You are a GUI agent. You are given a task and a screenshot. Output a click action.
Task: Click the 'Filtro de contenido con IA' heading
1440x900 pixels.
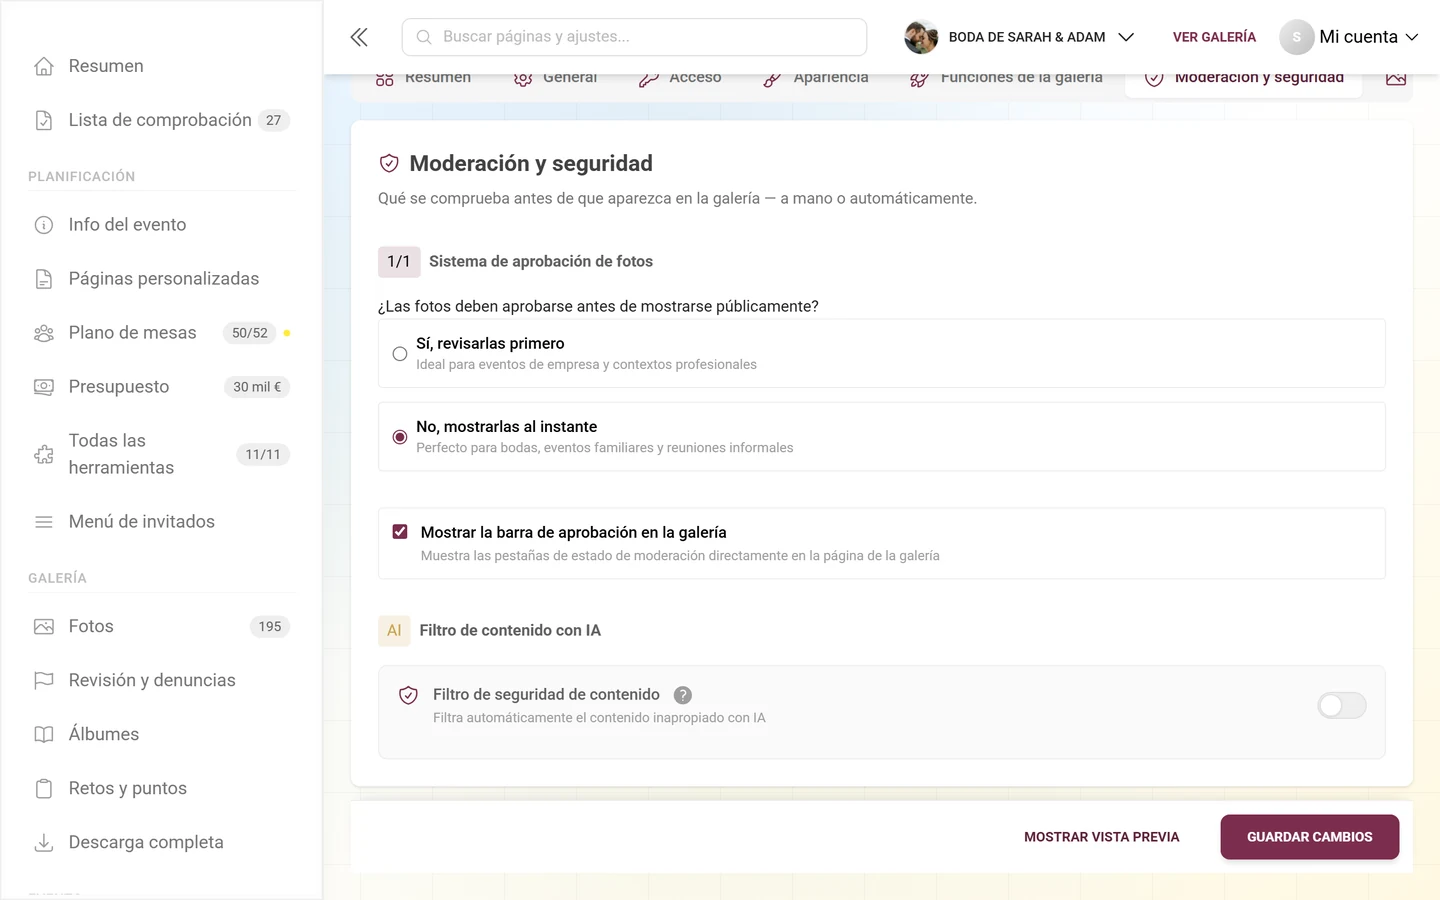(x=510, y=631)
